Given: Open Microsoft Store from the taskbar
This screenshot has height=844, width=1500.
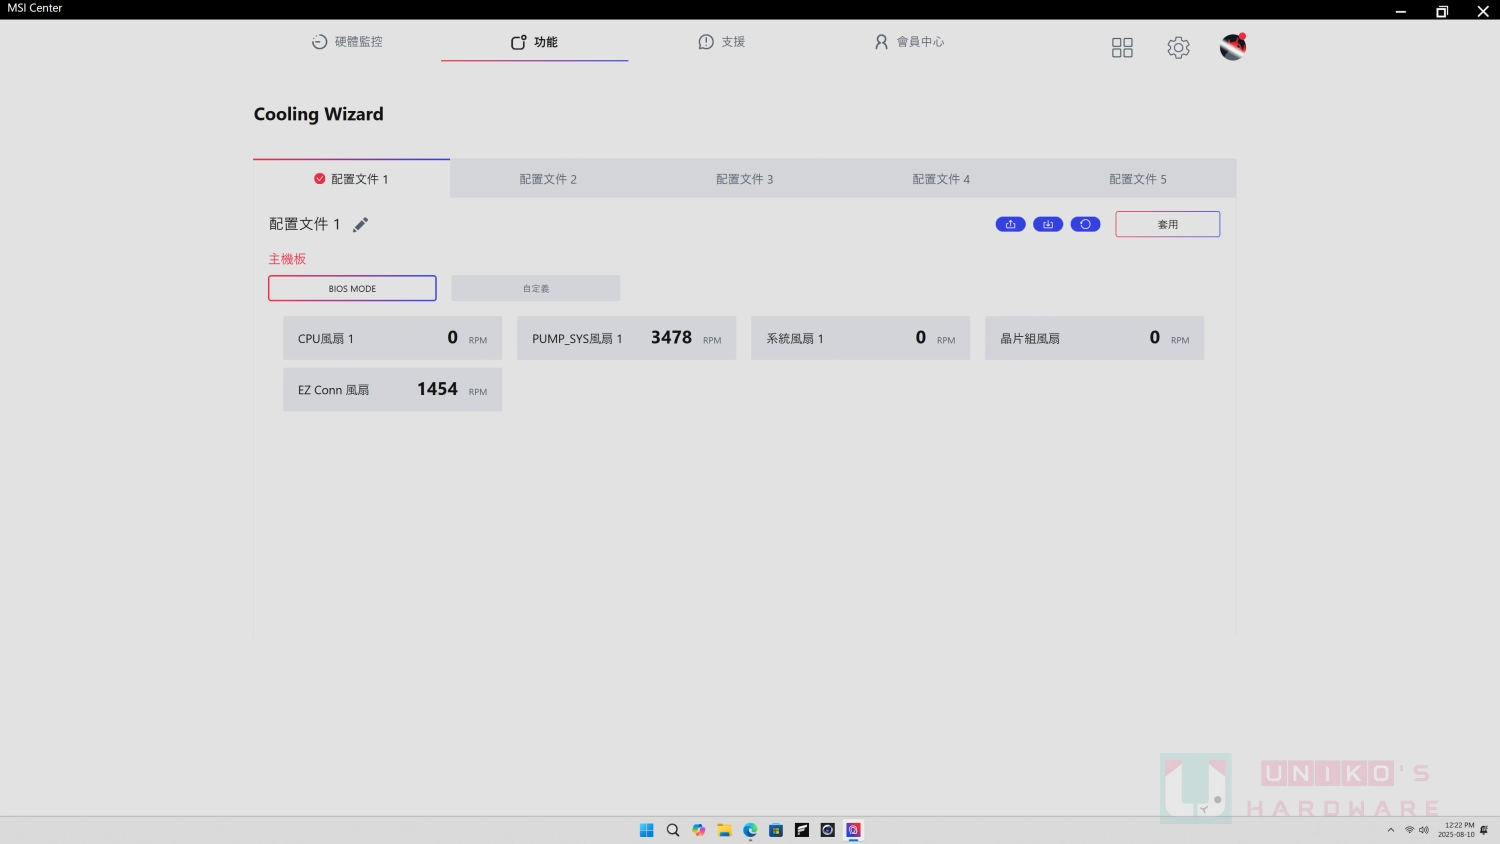Looking at the screenshot, I should [776, 830].
